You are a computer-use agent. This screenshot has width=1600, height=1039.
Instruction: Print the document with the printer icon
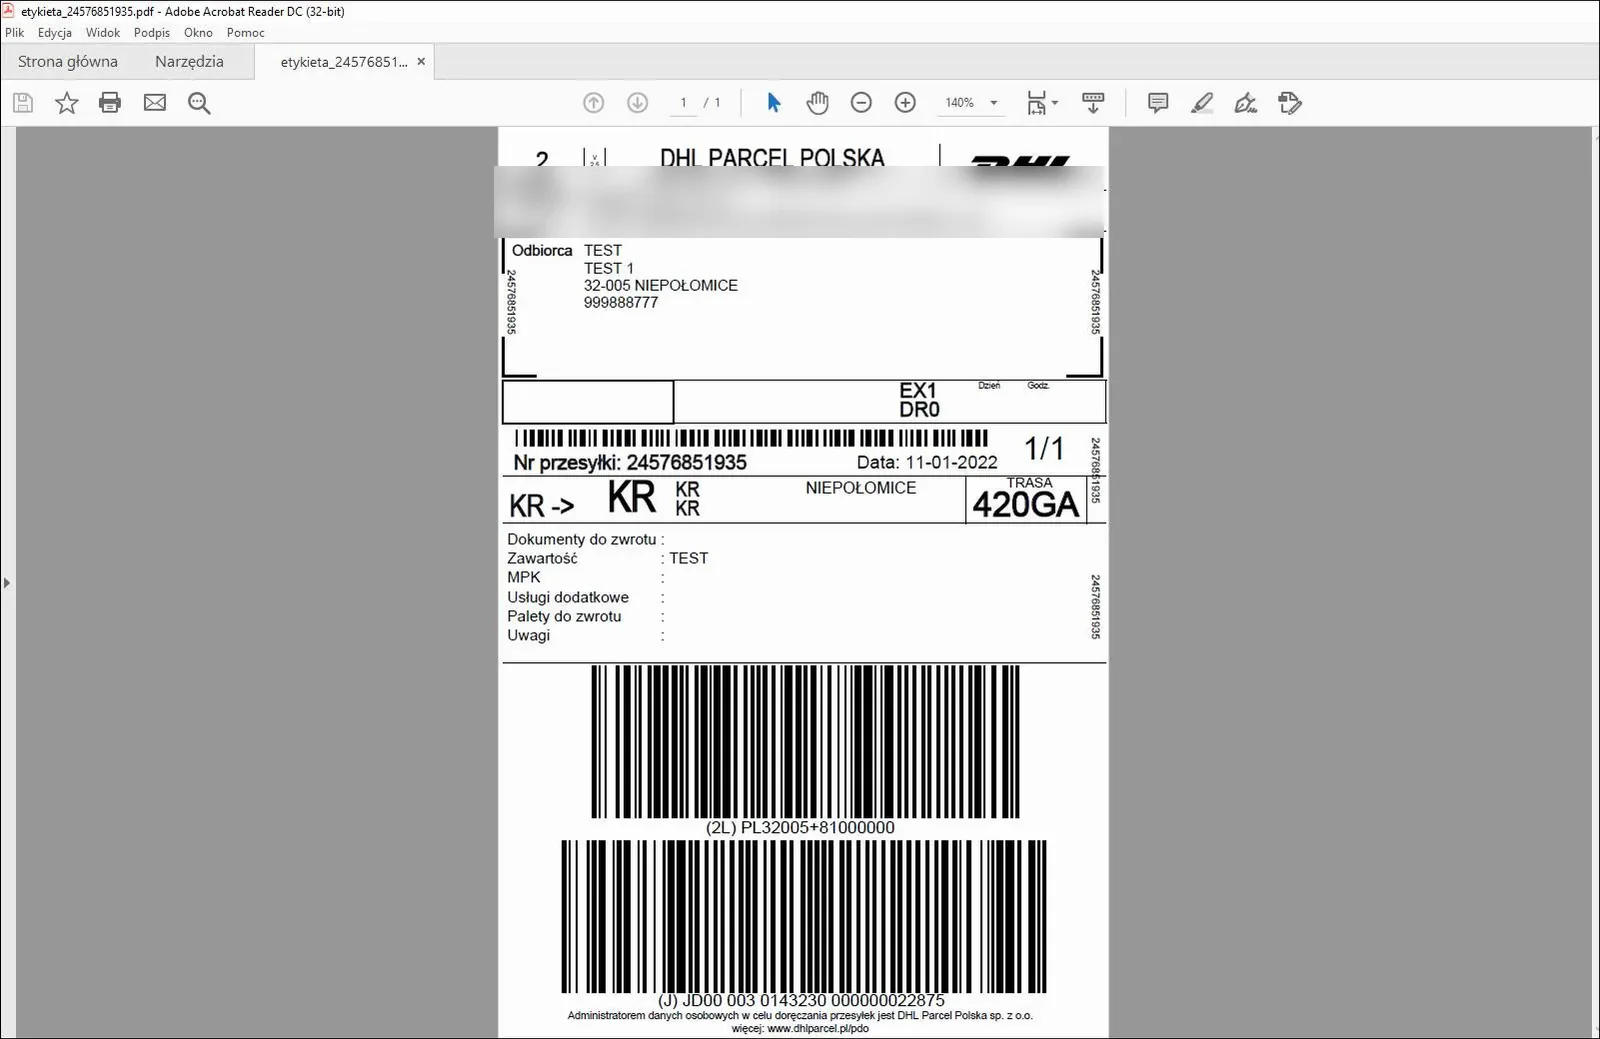coord(110,103)
